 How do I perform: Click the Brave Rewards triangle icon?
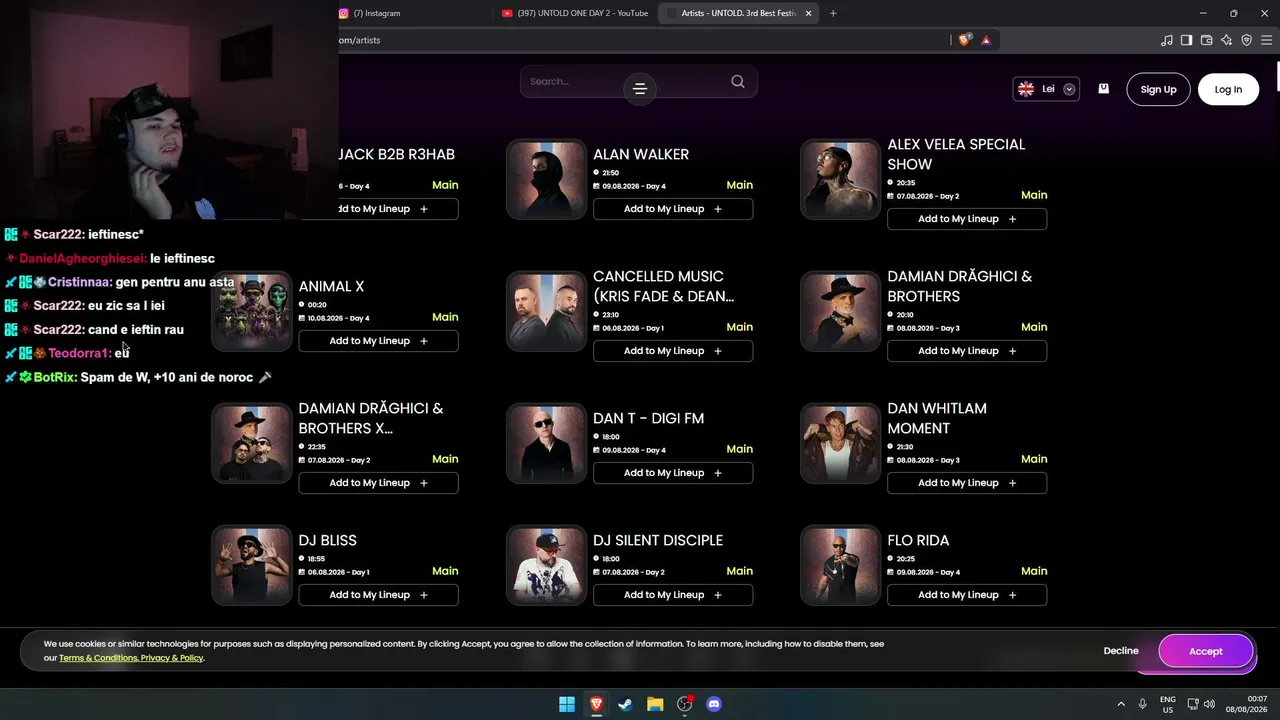coord(986,40)
